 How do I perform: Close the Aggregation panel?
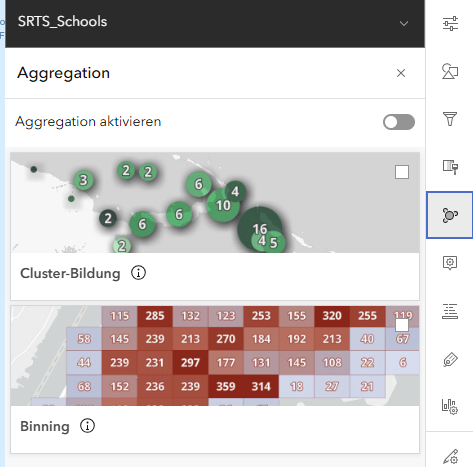point(401,73)
